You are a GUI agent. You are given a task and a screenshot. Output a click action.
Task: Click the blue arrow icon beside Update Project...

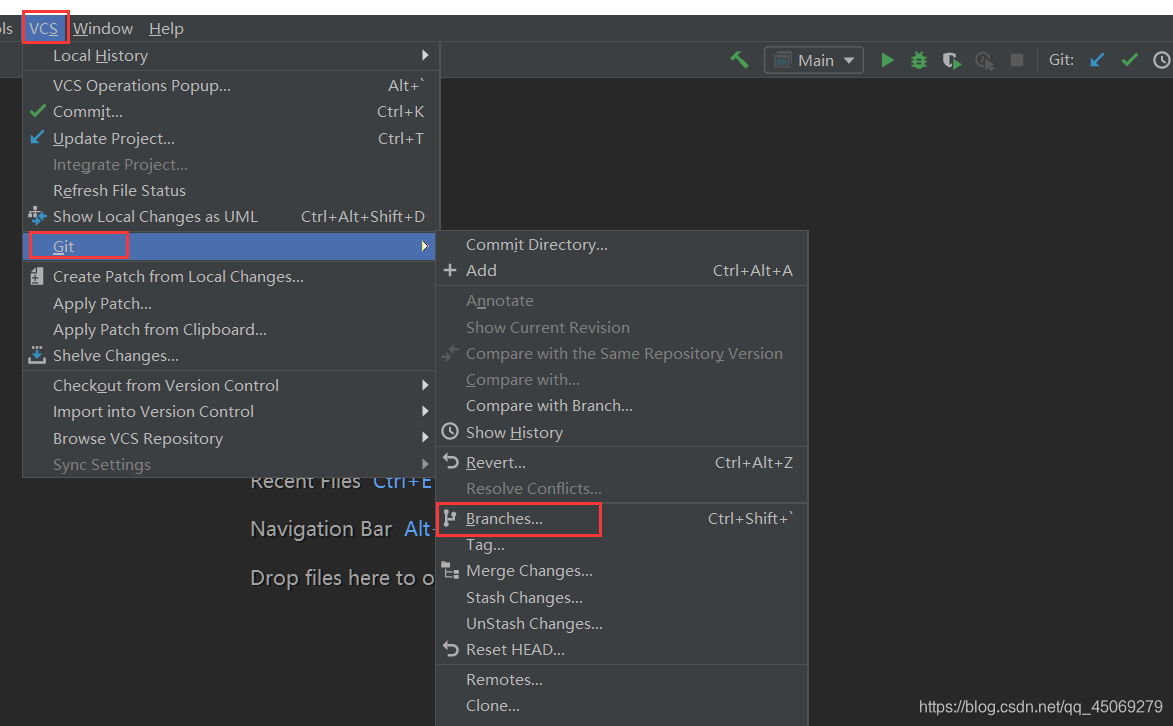(37, 138)
